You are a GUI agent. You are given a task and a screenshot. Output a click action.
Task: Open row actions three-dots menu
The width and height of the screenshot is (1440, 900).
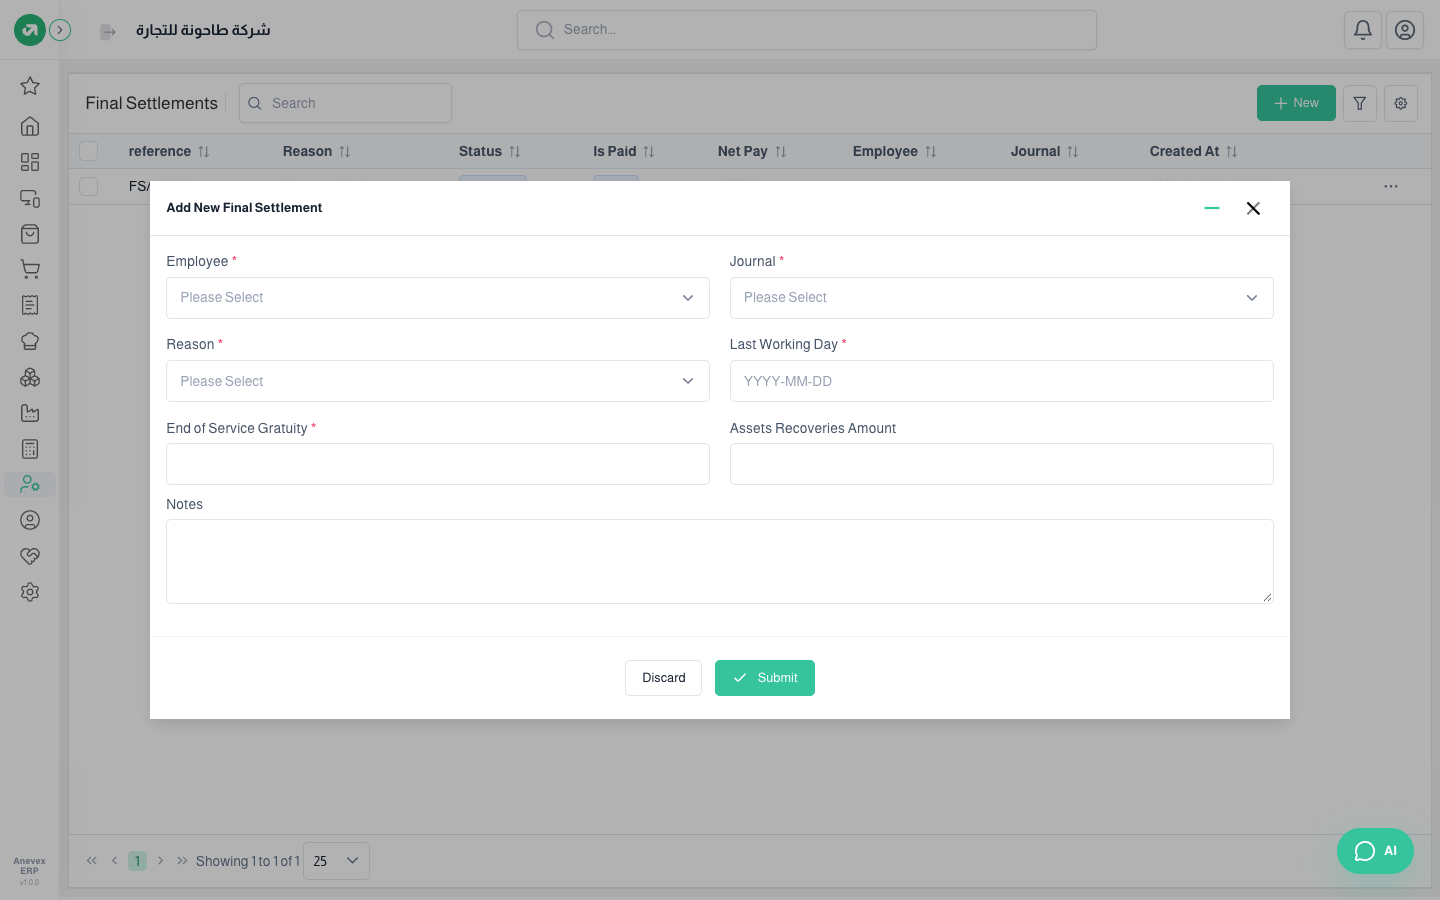coord(1391,186)
